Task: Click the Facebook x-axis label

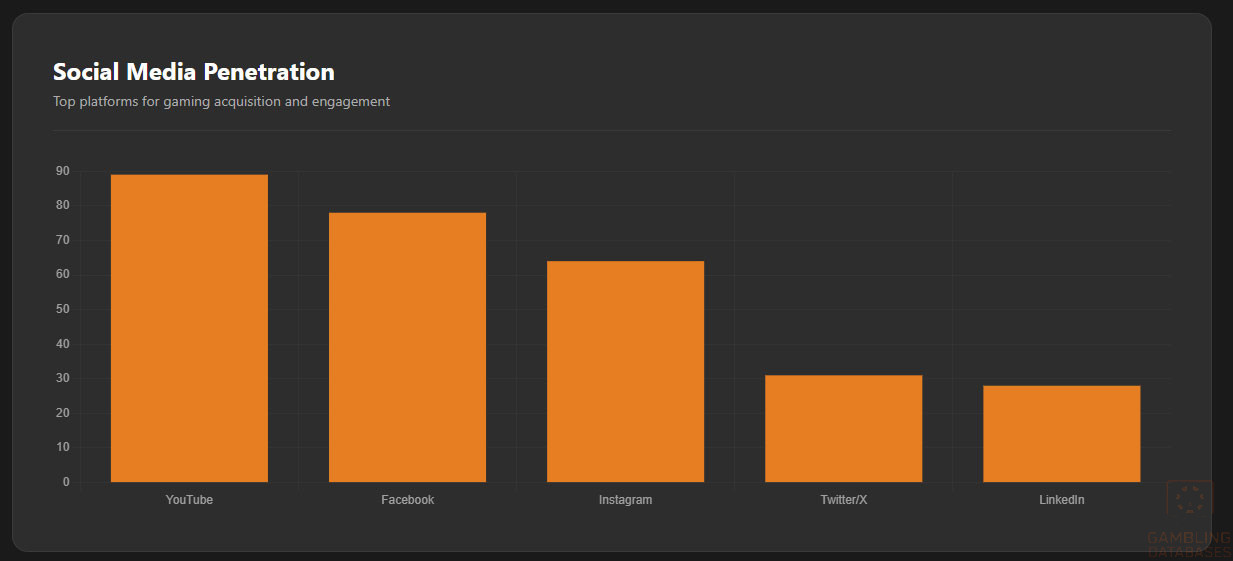Action: 407,500
